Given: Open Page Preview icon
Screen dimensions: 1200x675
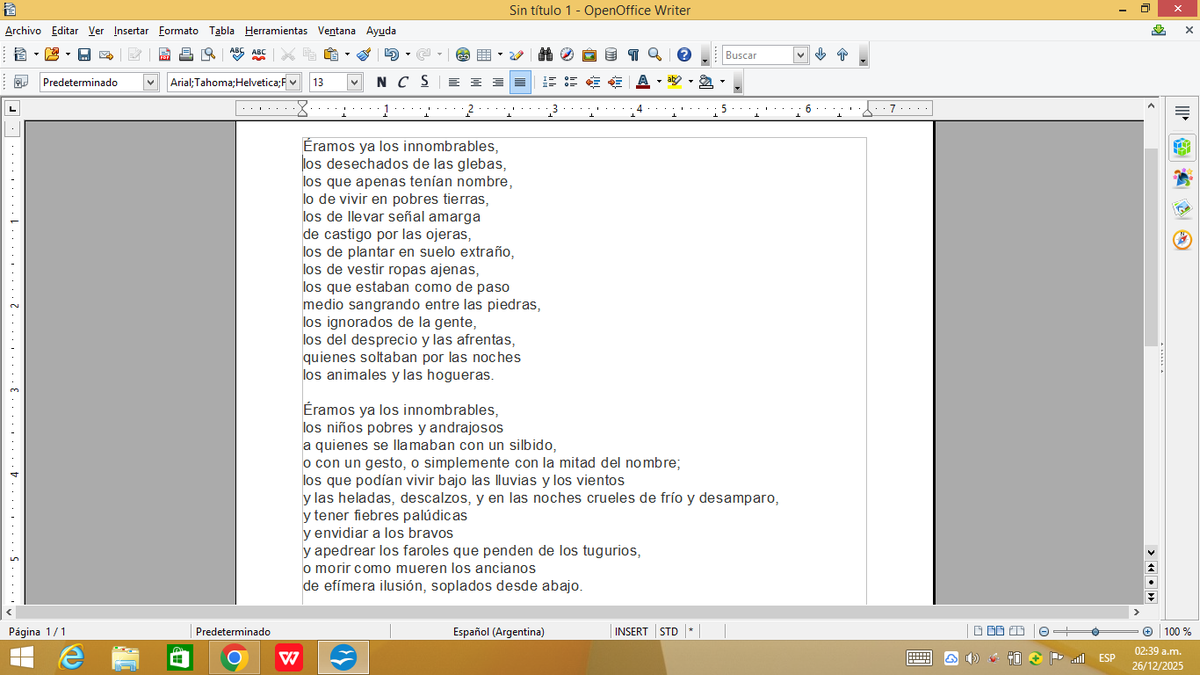Looking at the screenshot, I should [208, 55].
